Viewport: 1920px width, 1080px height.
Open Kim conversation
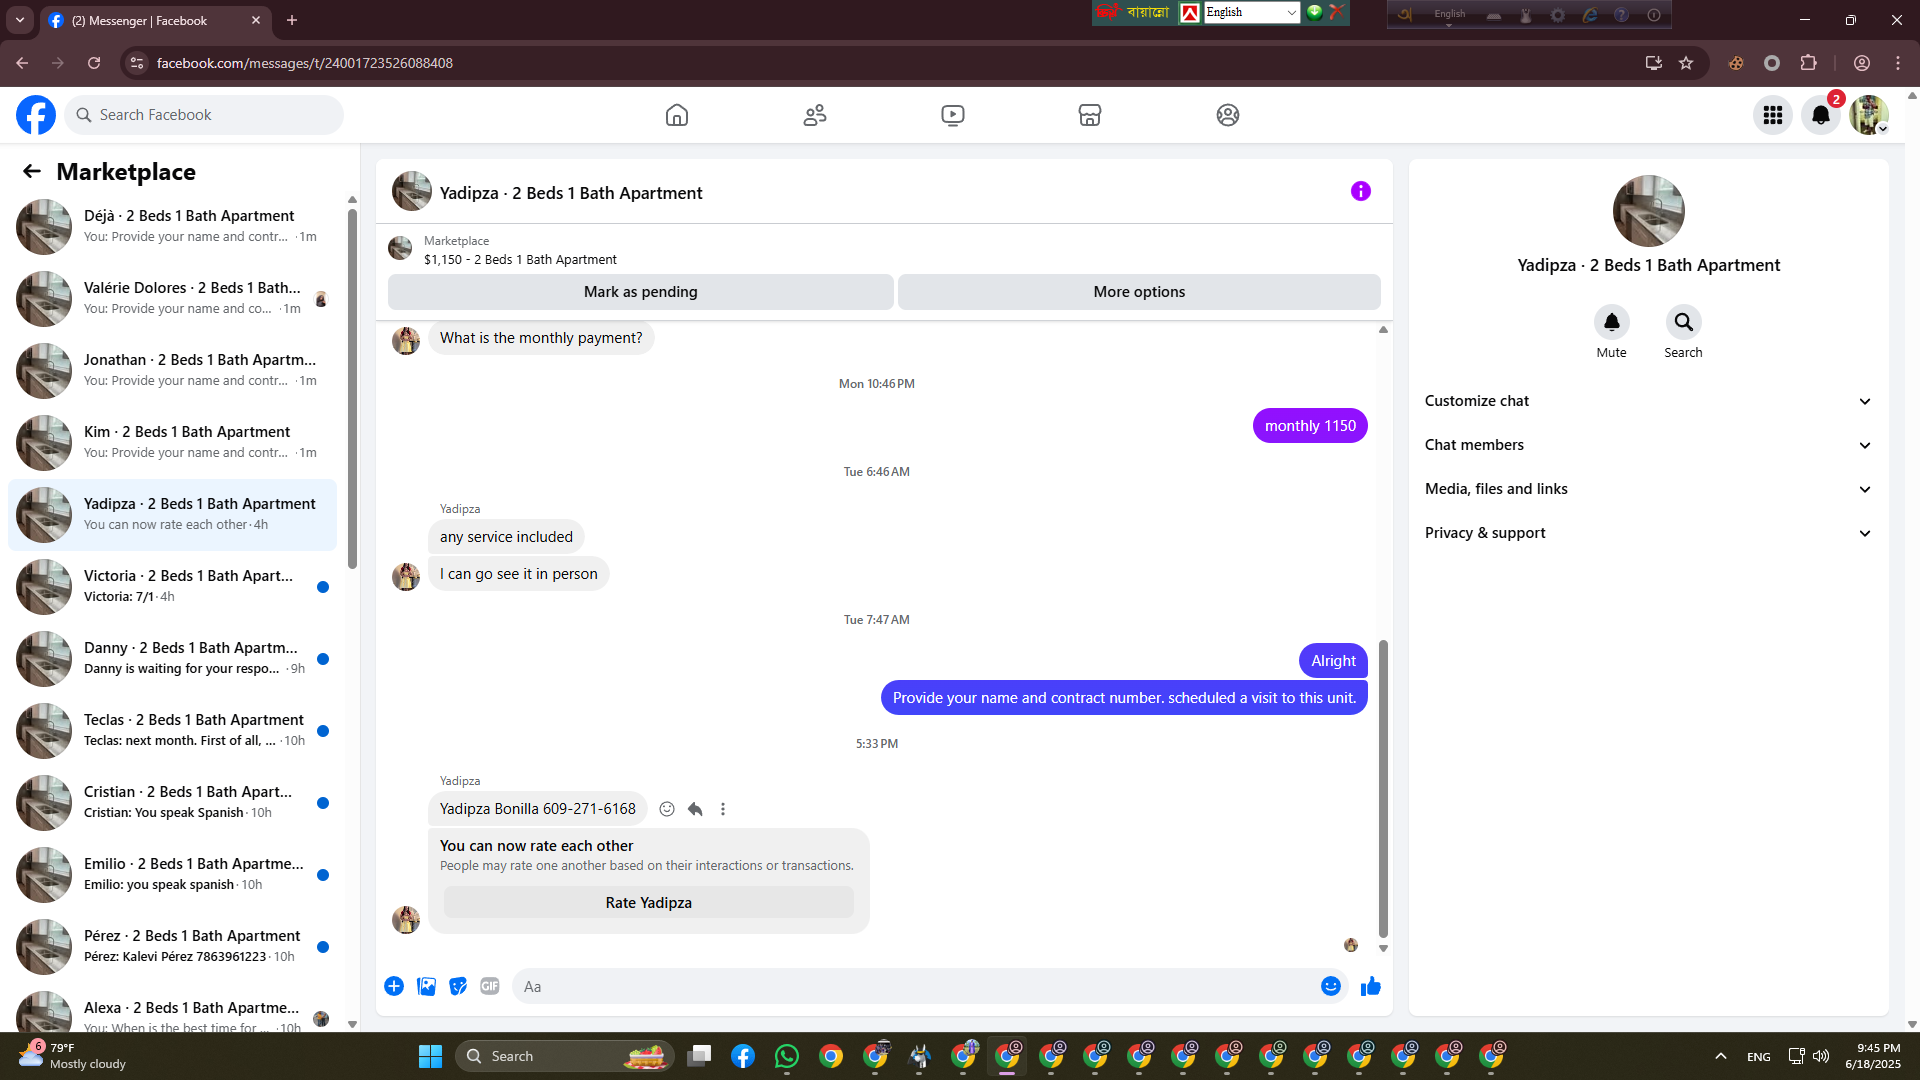(172, 442)
